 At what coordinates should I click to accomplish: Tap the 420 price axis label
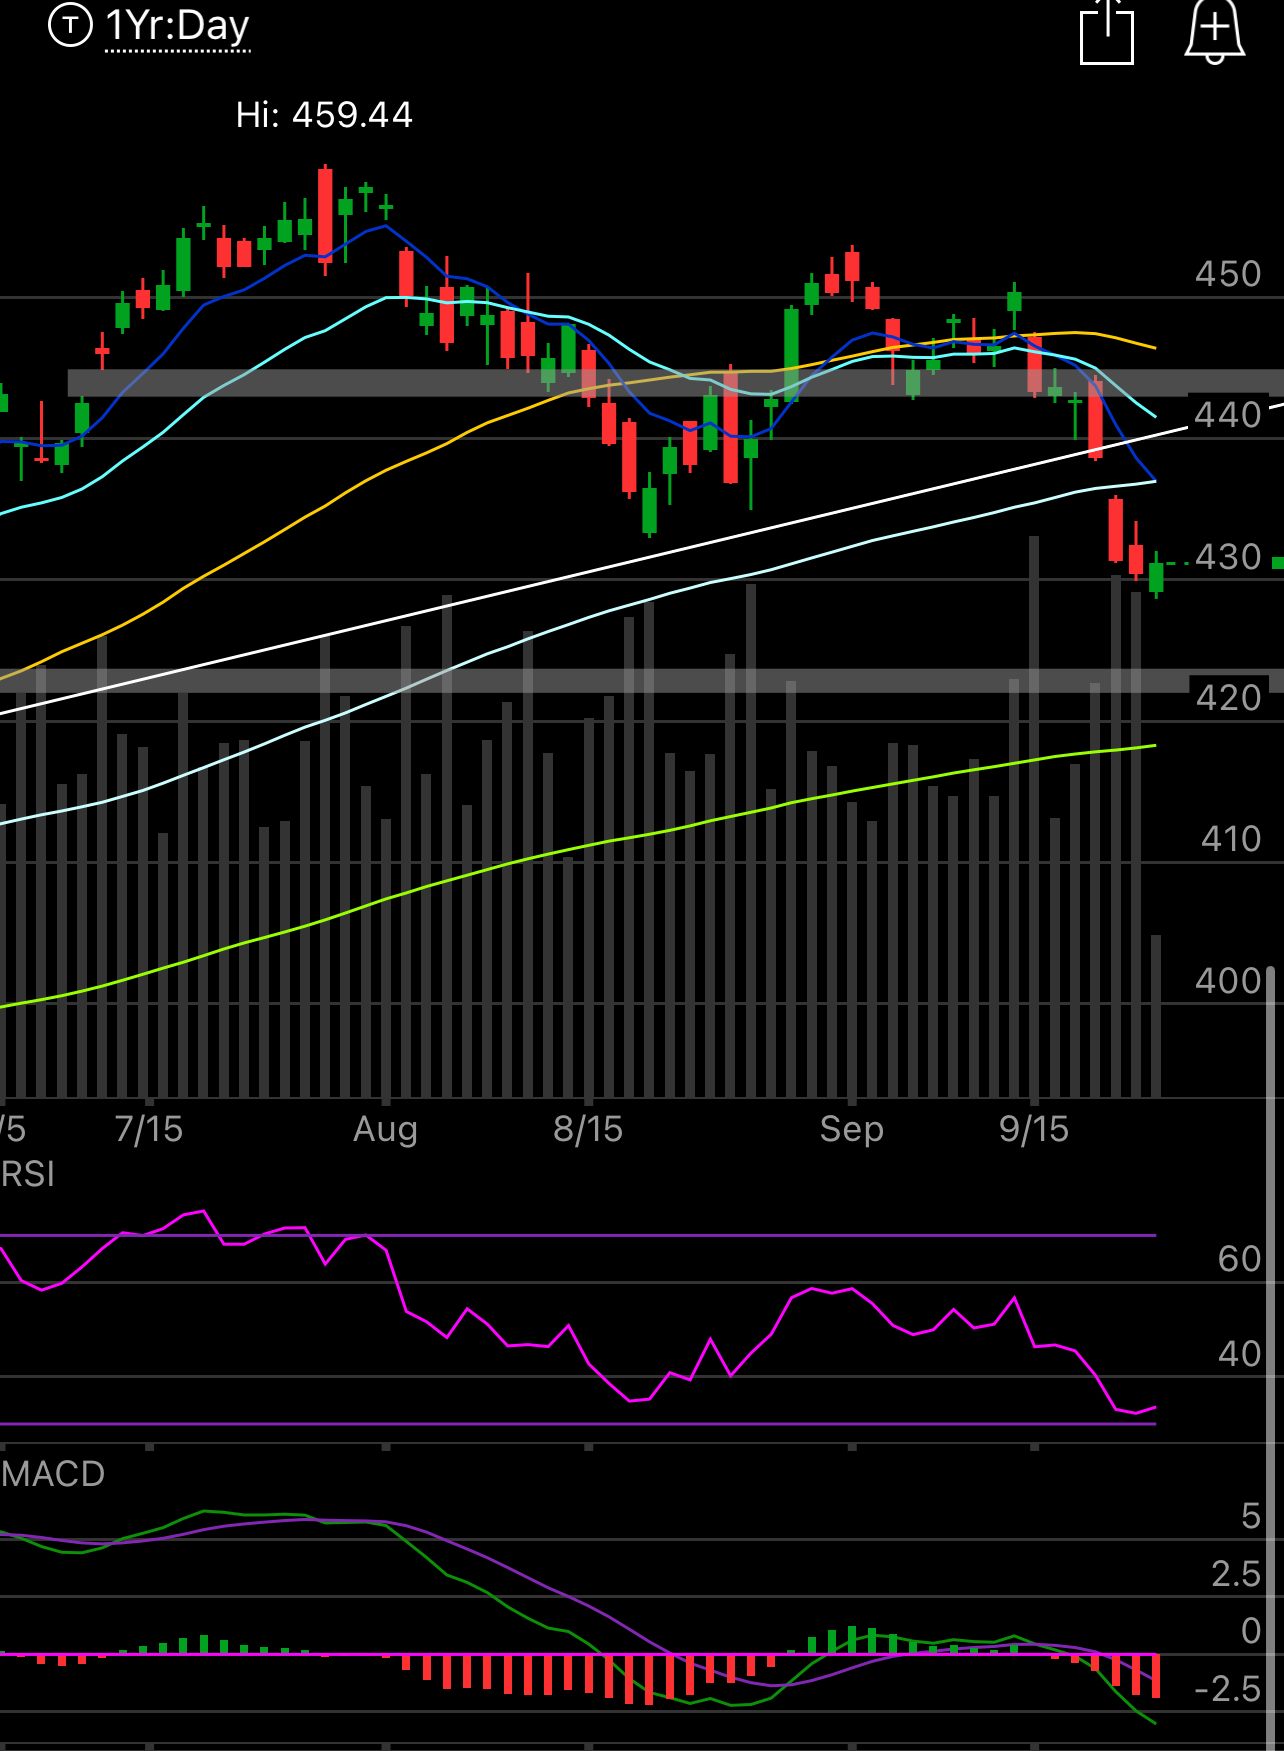pos(1228,698)
